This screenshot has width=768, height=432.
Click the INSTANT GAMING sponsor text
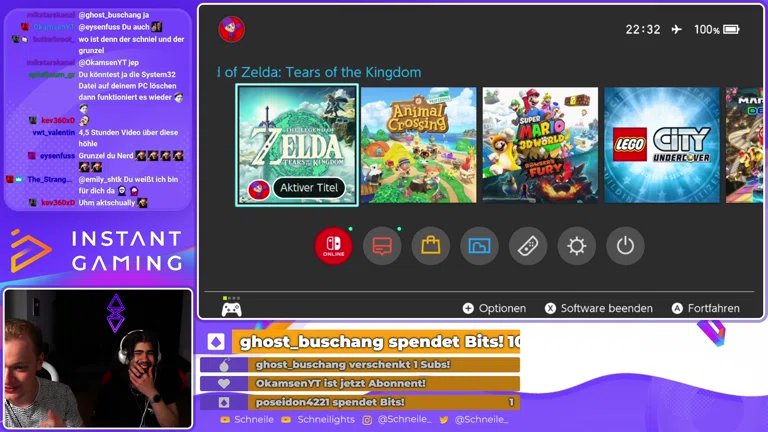127,251
